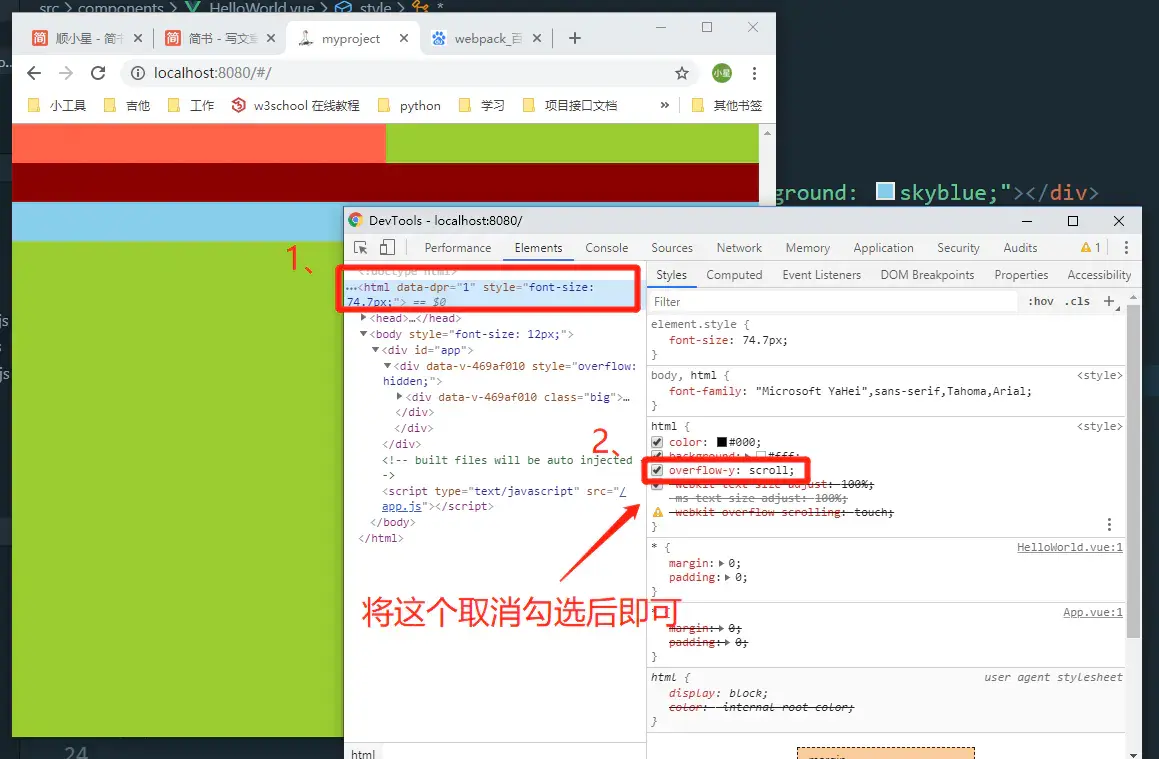The image size is (1159, 759).
Task: Click the black #000 color swatch
Action: point(721,442)
